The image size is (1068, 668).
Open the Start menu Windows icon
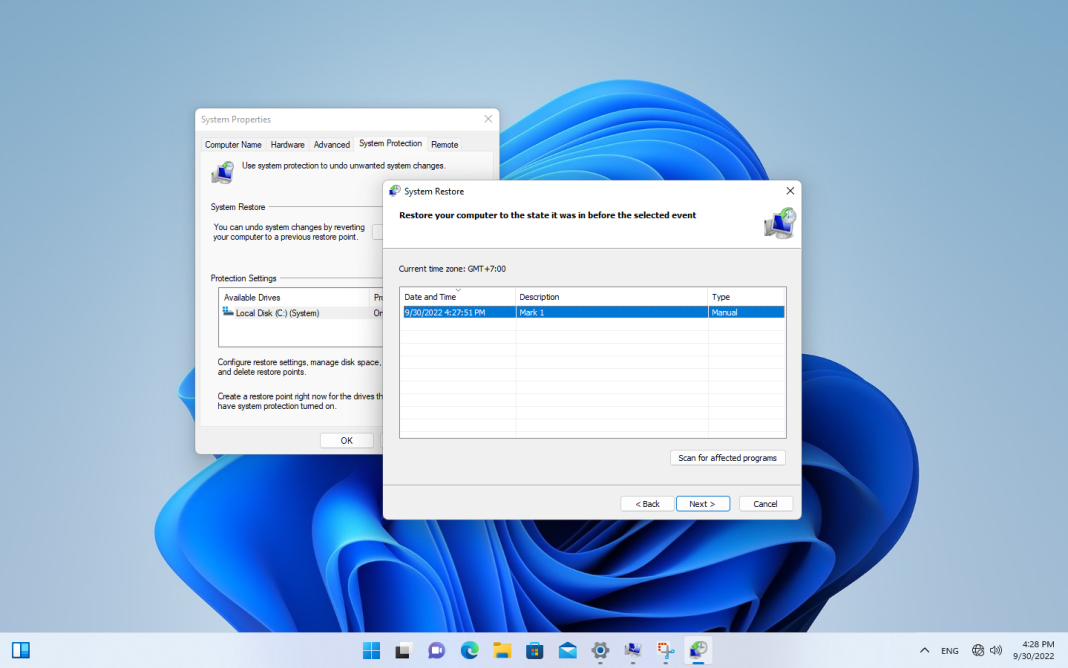click(x=371, y=650)
